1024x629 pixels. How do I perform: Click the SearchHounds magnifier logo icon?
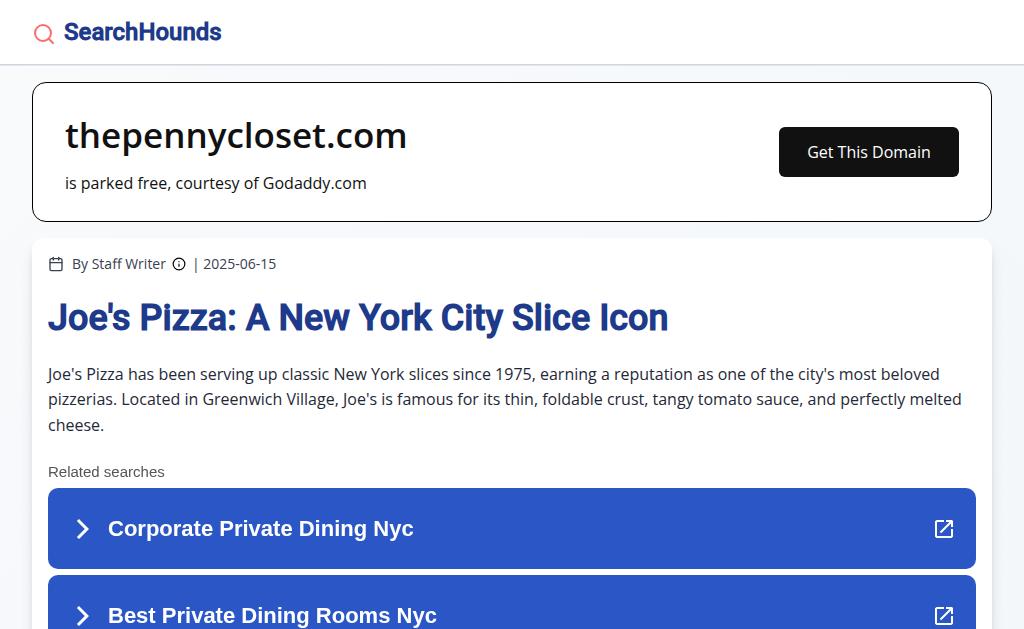coord(44,34)
